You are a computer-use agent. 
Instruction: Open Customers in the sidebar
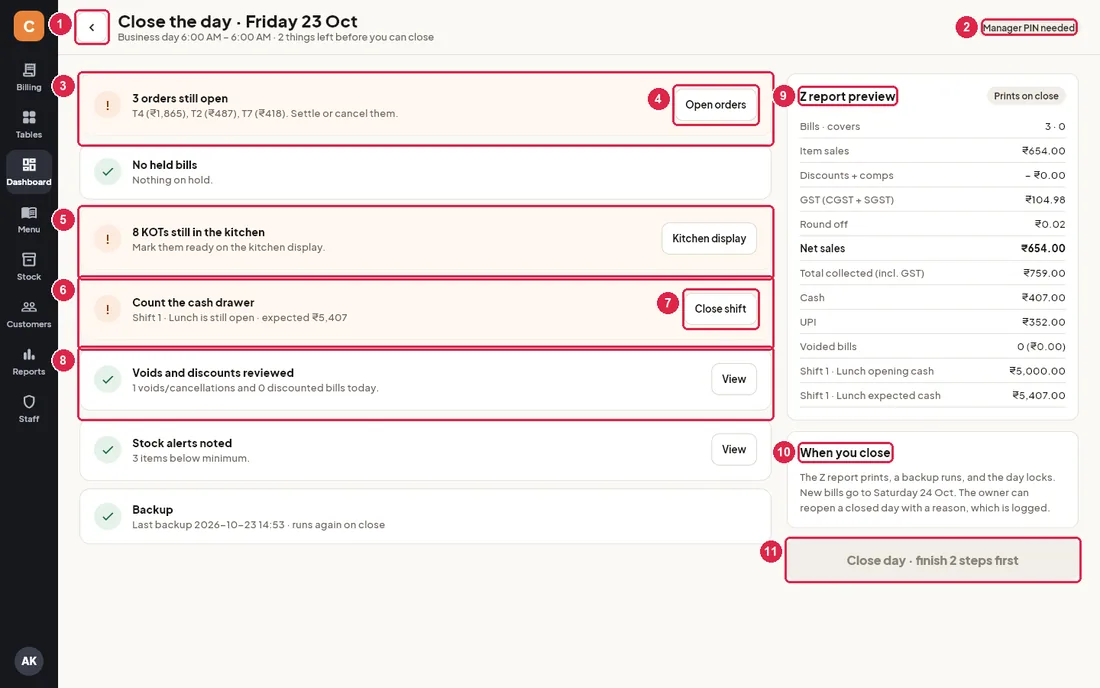(x=29, y=314)
